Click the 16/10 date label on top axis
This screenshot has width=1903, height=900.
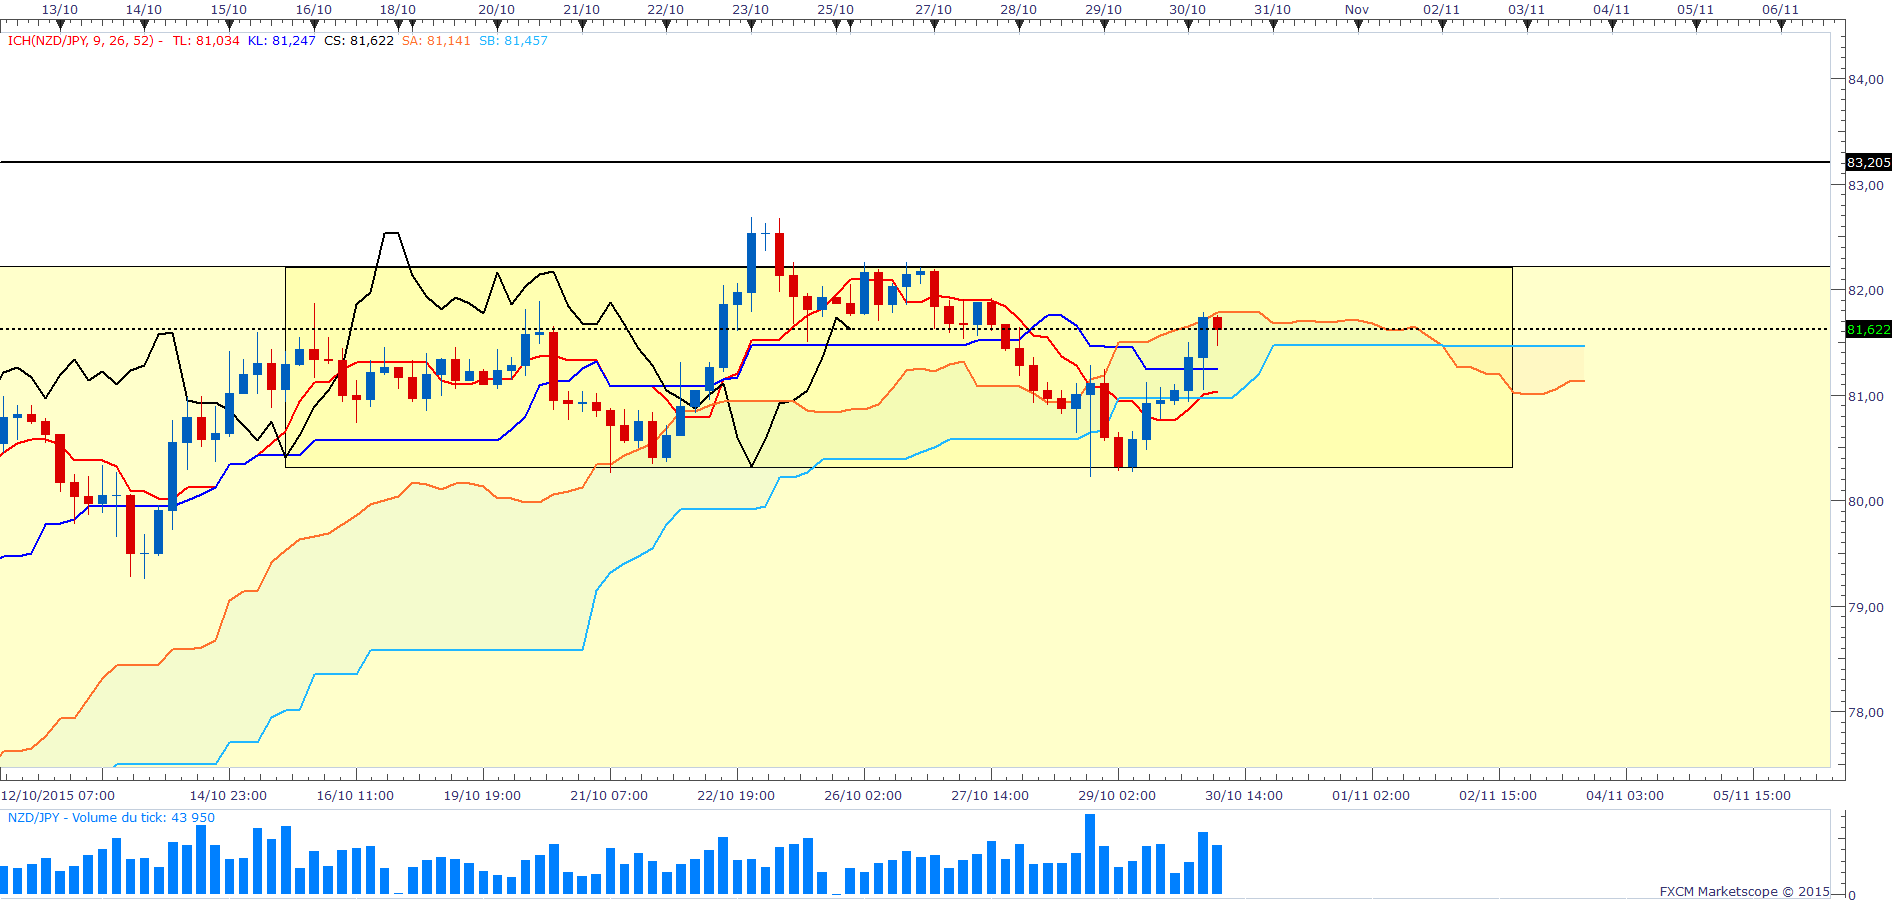click(x=314, y=9)
